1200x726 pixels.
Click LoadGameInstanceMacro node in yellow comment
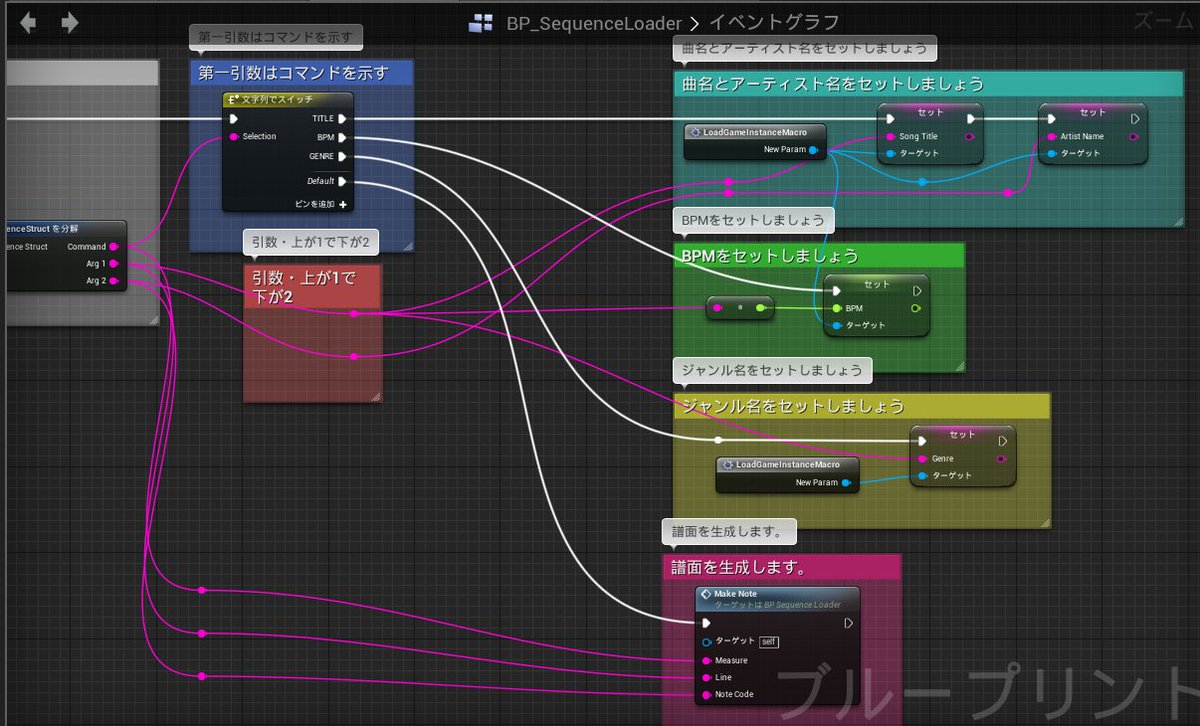[x=788, y=465]
